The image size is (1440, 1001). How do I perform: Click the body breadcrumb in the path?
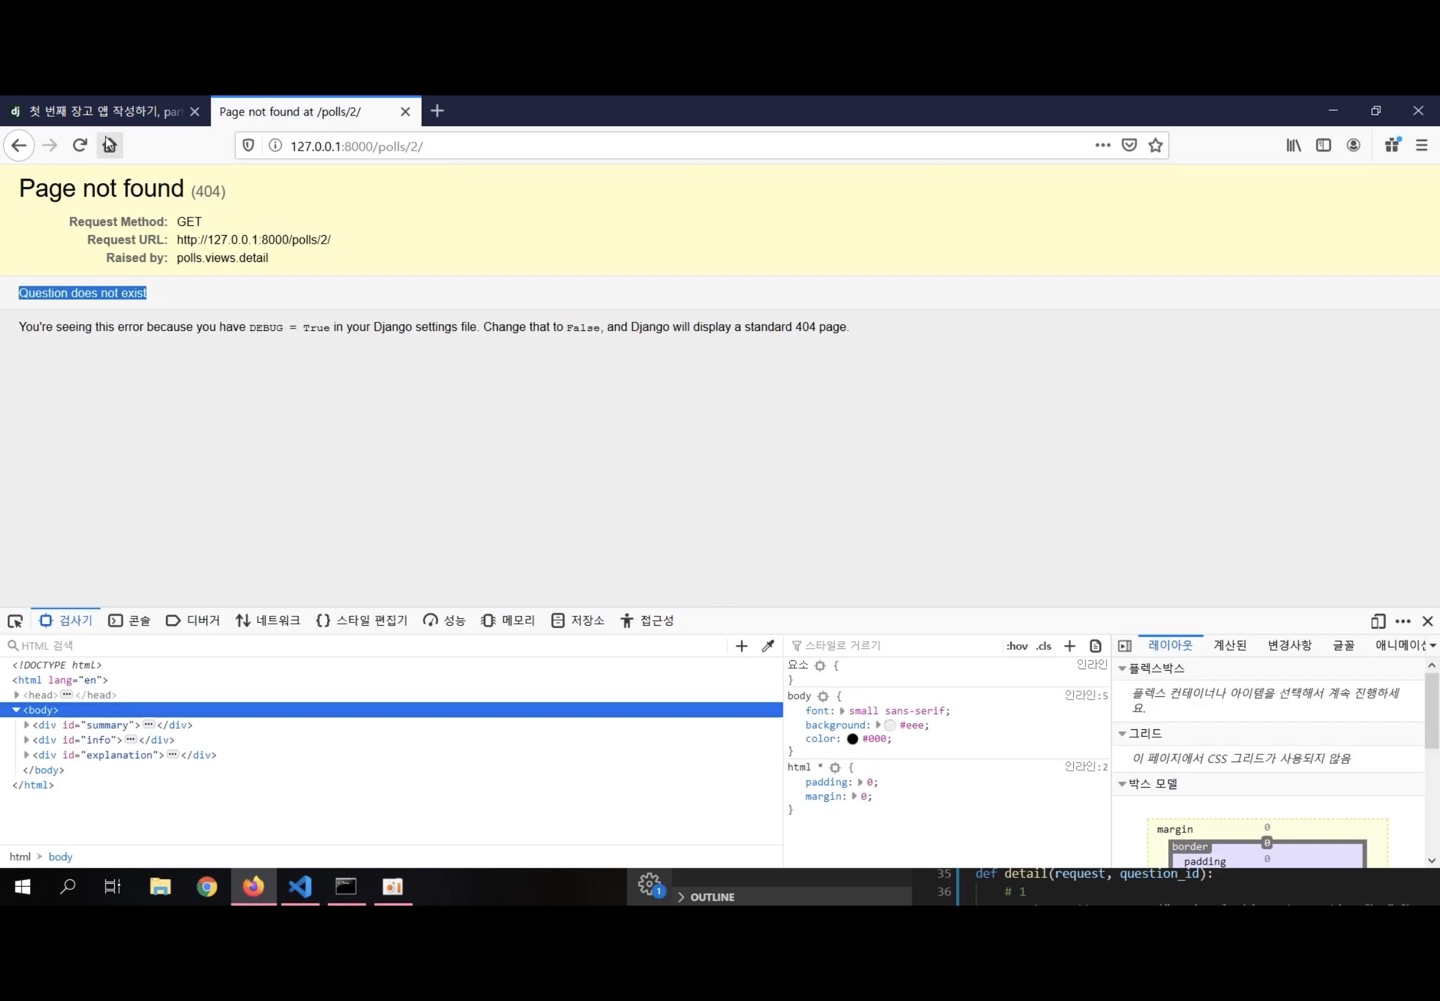pyautogui.click(x=60, y=857)
